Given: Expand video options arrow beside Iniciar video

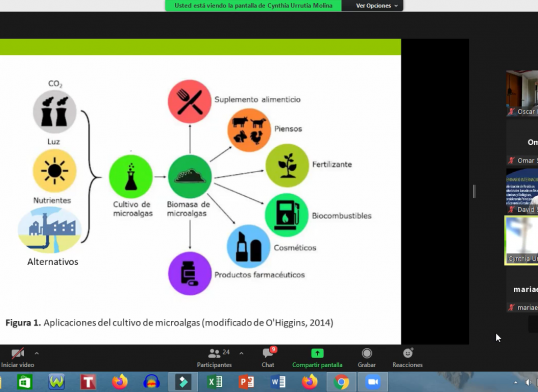Looking at the screenshot, I should (x=37, y=353).
